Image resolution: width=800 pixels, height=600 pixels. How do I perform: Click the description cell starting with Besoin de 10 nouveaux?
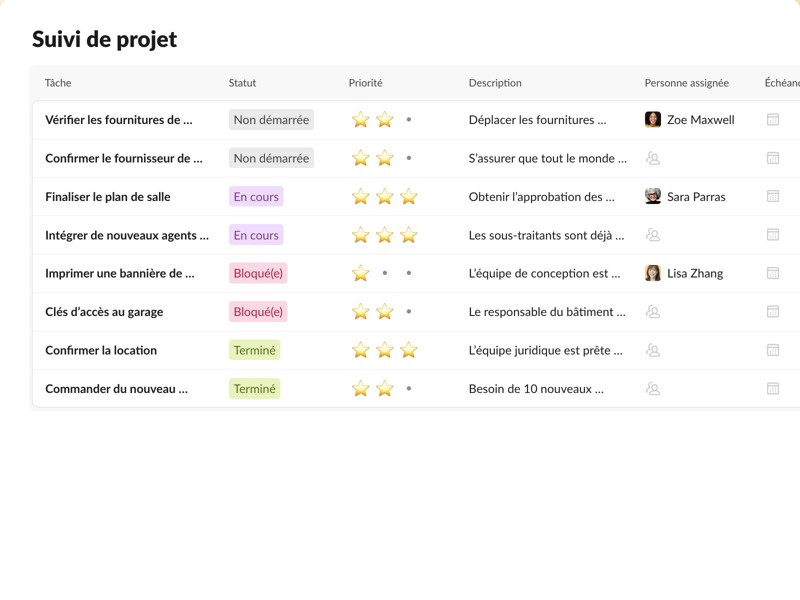pos(536,389)
